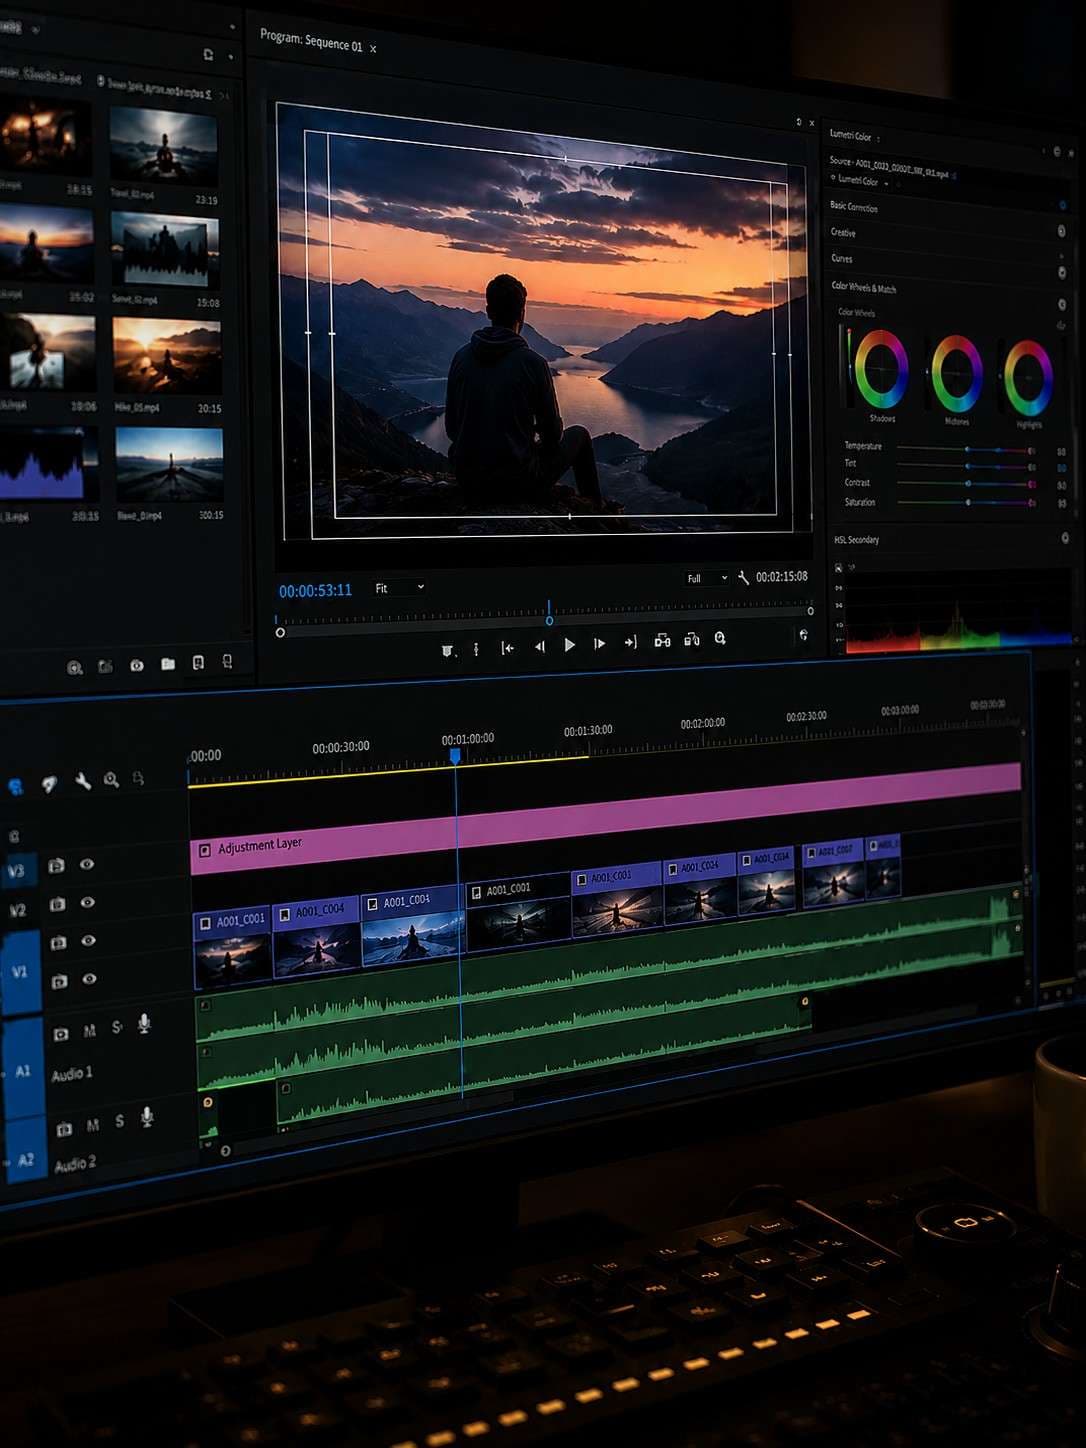
Task: Click the Midtones color wheel
Action: [x=956, y=374]
